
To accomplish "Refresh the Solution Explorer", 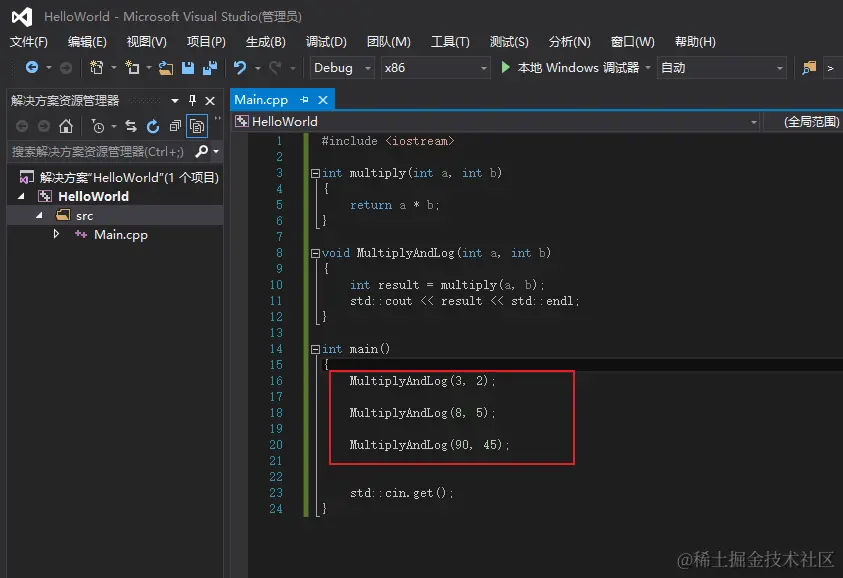I will [153, 126].
